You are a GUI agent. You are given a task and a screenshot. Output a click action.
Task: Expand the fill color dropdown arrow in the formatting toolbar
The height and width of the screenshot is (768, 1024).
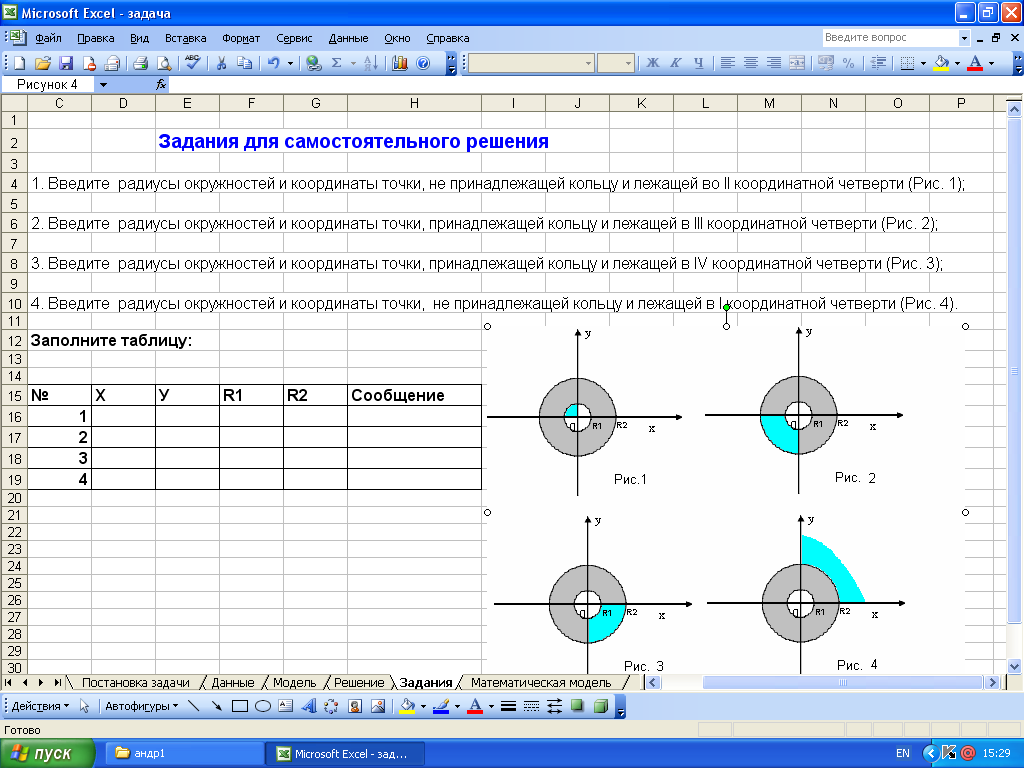pos(957,63)
